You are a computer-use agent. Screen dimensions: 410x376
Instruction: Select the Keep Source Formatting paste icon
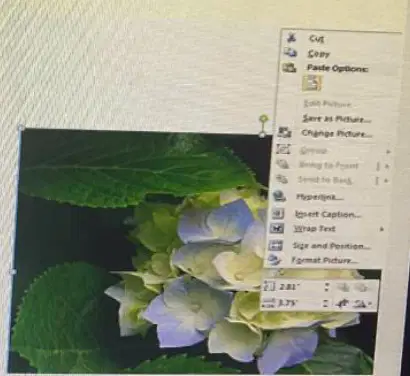pos(312,83)
